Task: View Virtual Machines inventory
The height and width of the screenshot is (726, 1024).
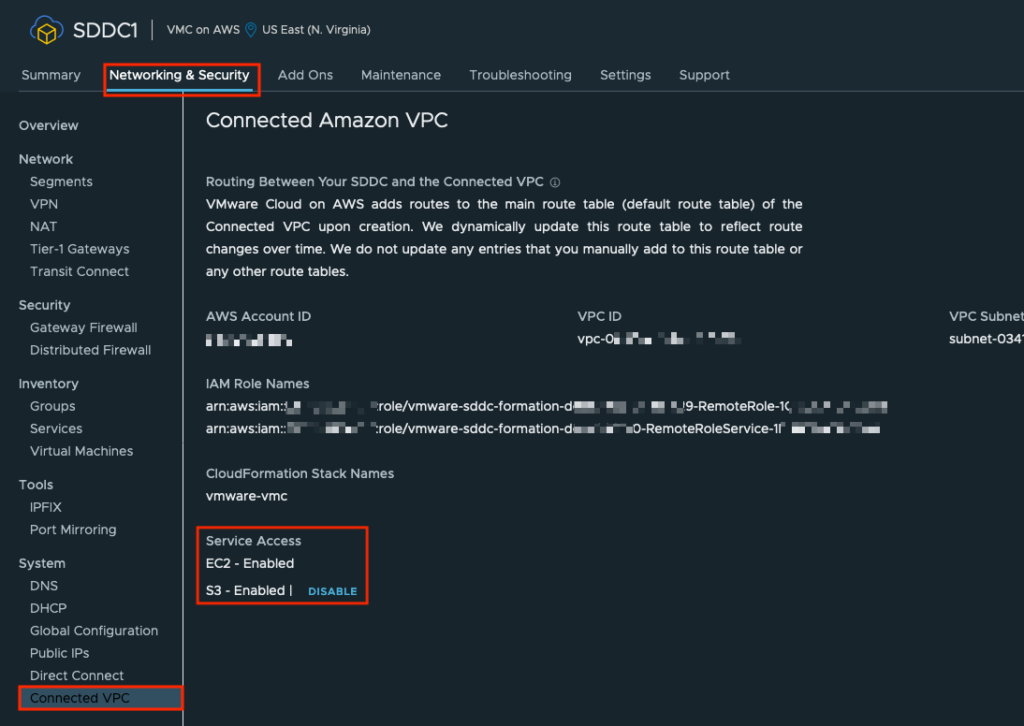Action: click(82, 451)
